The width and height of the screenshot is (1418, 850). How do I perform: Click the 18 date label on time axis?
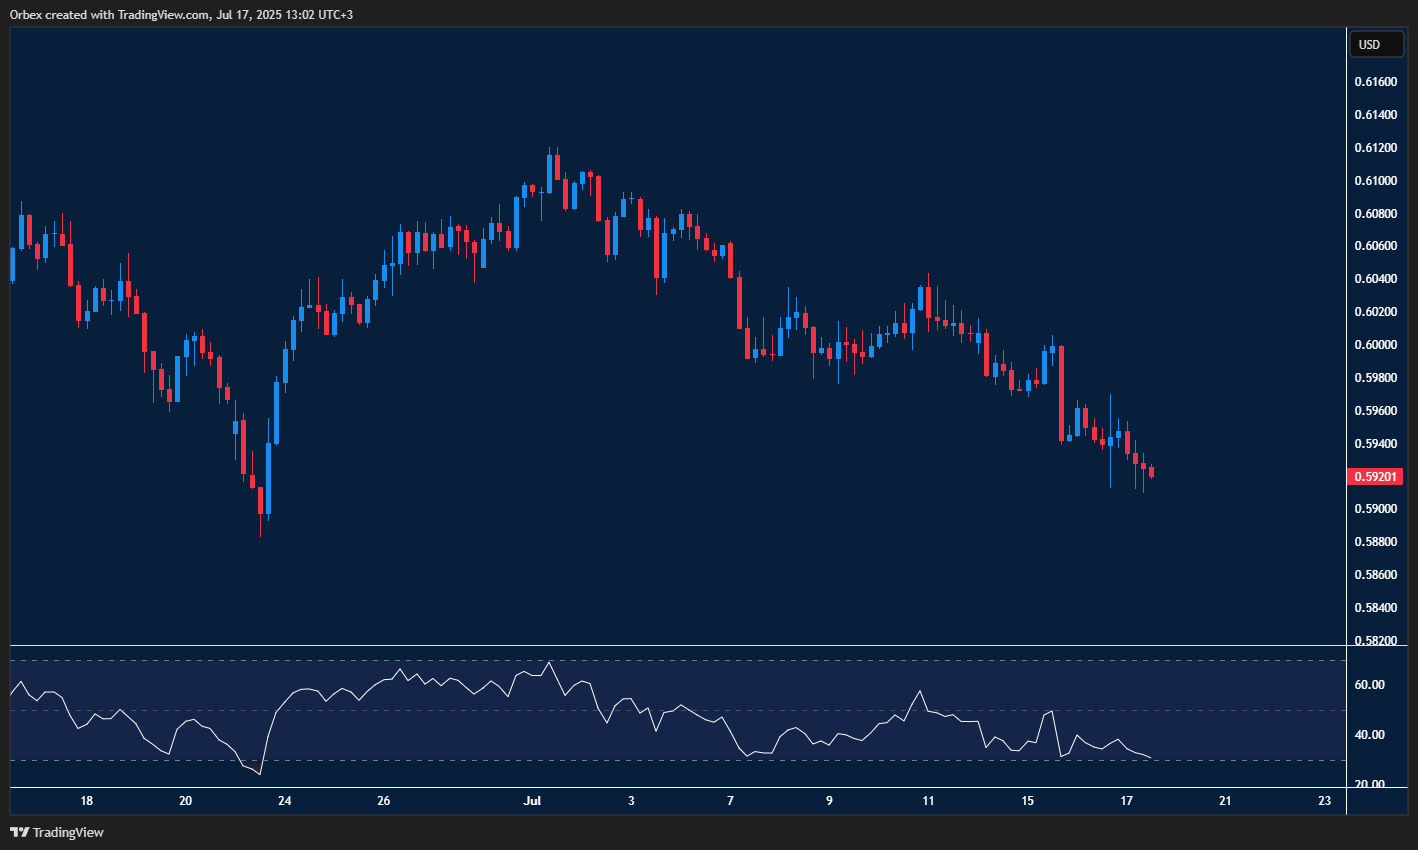[87, 801]
